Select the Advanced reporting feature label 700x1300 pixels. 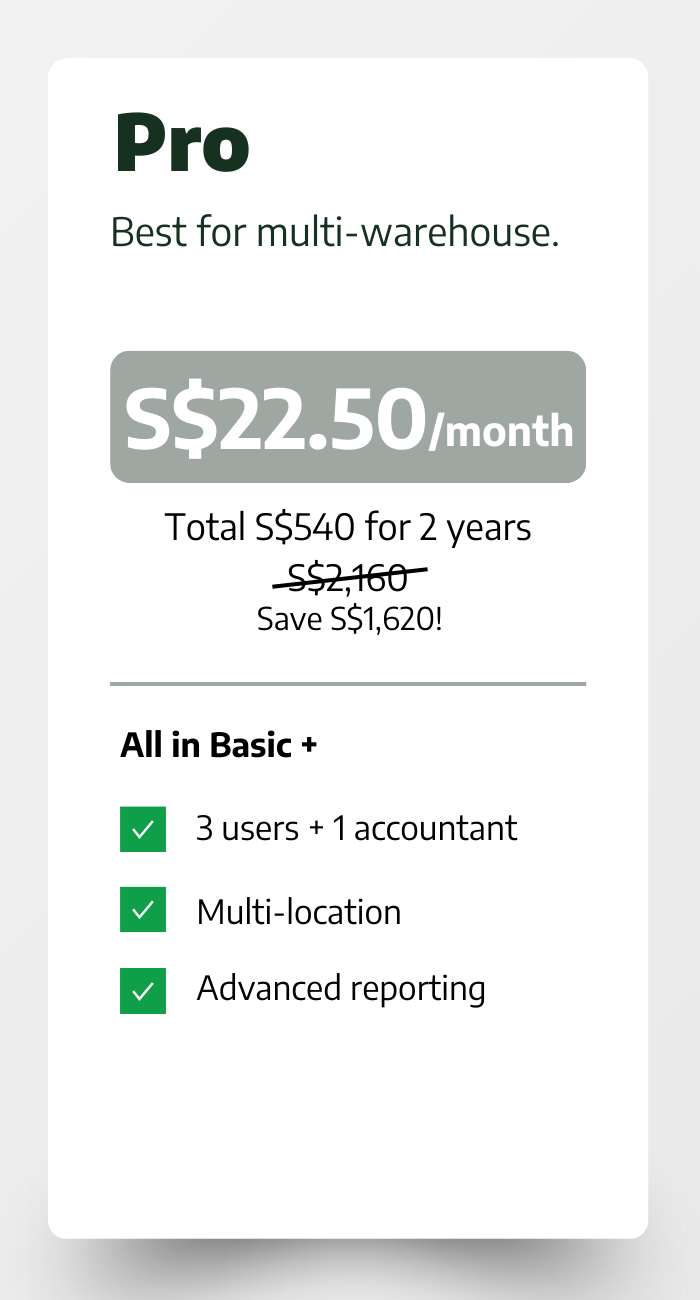[340, 989]
